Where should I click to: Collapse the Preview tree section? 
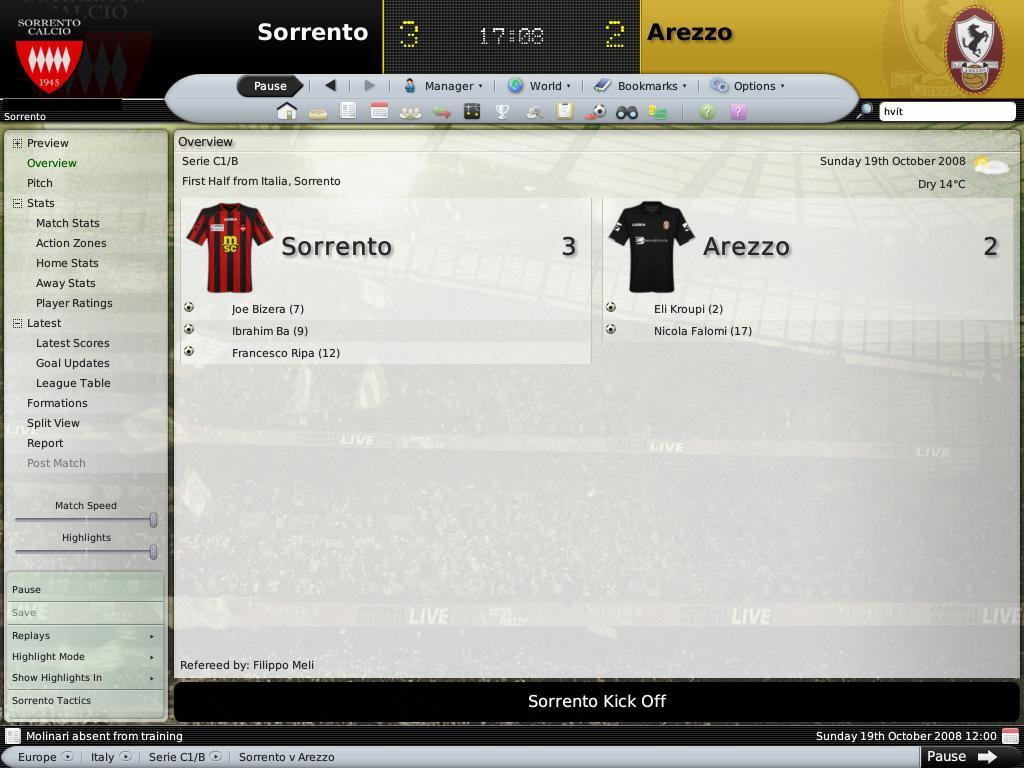coord(17,143)
